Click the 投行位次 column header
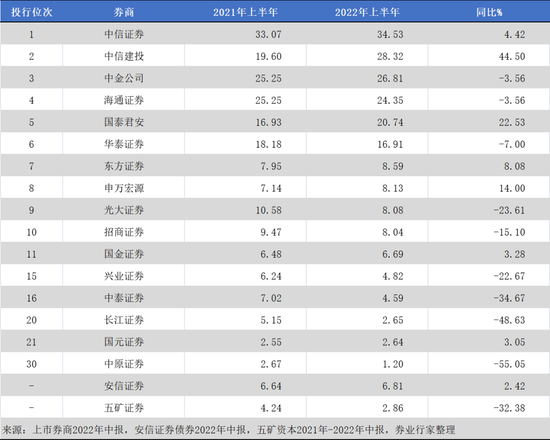The image size is (550, 440). tap(32, 12)
